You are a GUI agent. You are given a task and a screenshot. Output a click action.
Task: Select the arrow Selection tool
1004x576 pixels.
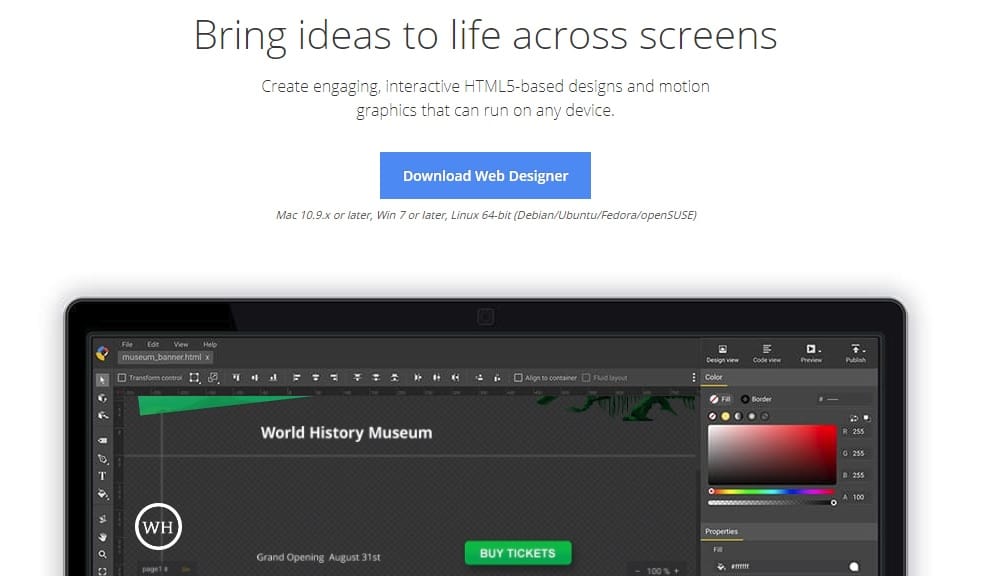coord(102,380)
